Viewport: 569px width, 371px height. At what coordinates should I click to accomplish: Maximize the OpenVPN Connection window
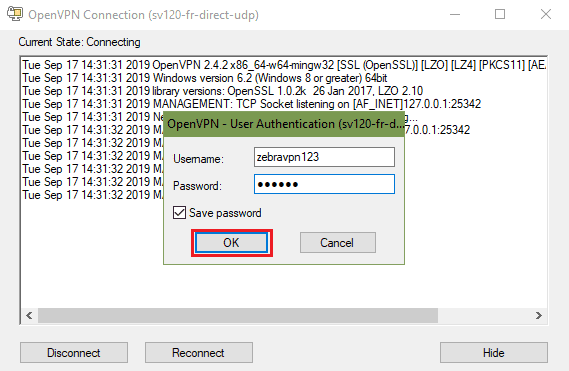pos(500,15)
